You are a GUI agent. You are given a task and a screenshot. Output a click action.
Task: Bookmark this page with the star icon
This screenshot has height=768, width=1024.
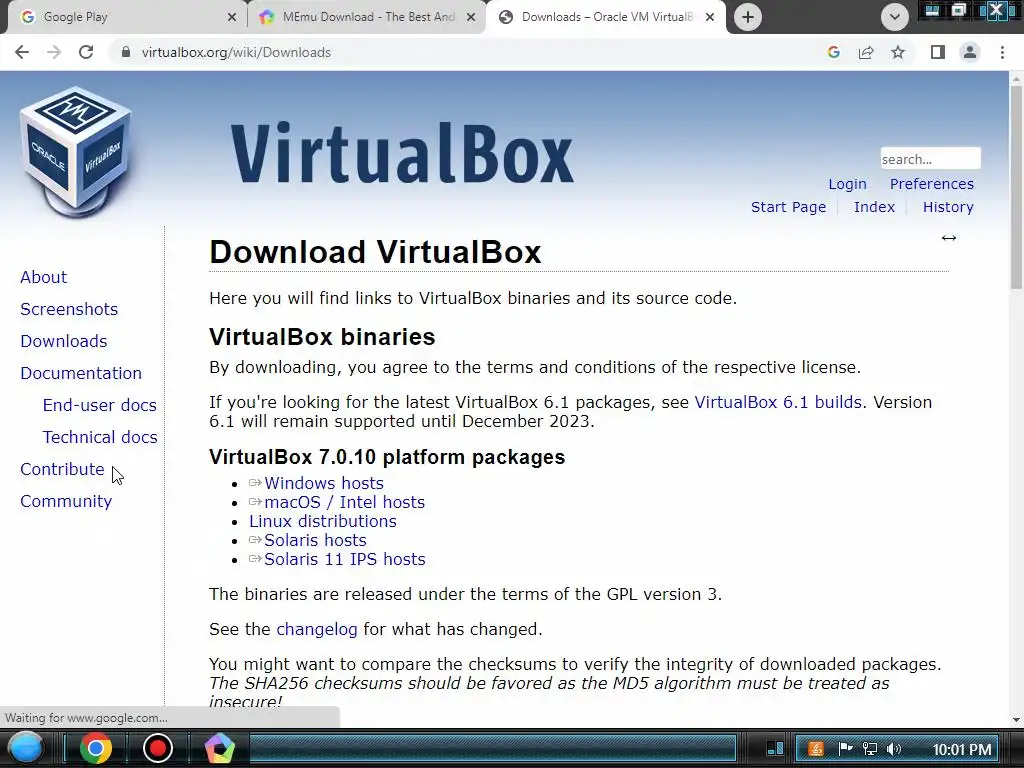898,52
